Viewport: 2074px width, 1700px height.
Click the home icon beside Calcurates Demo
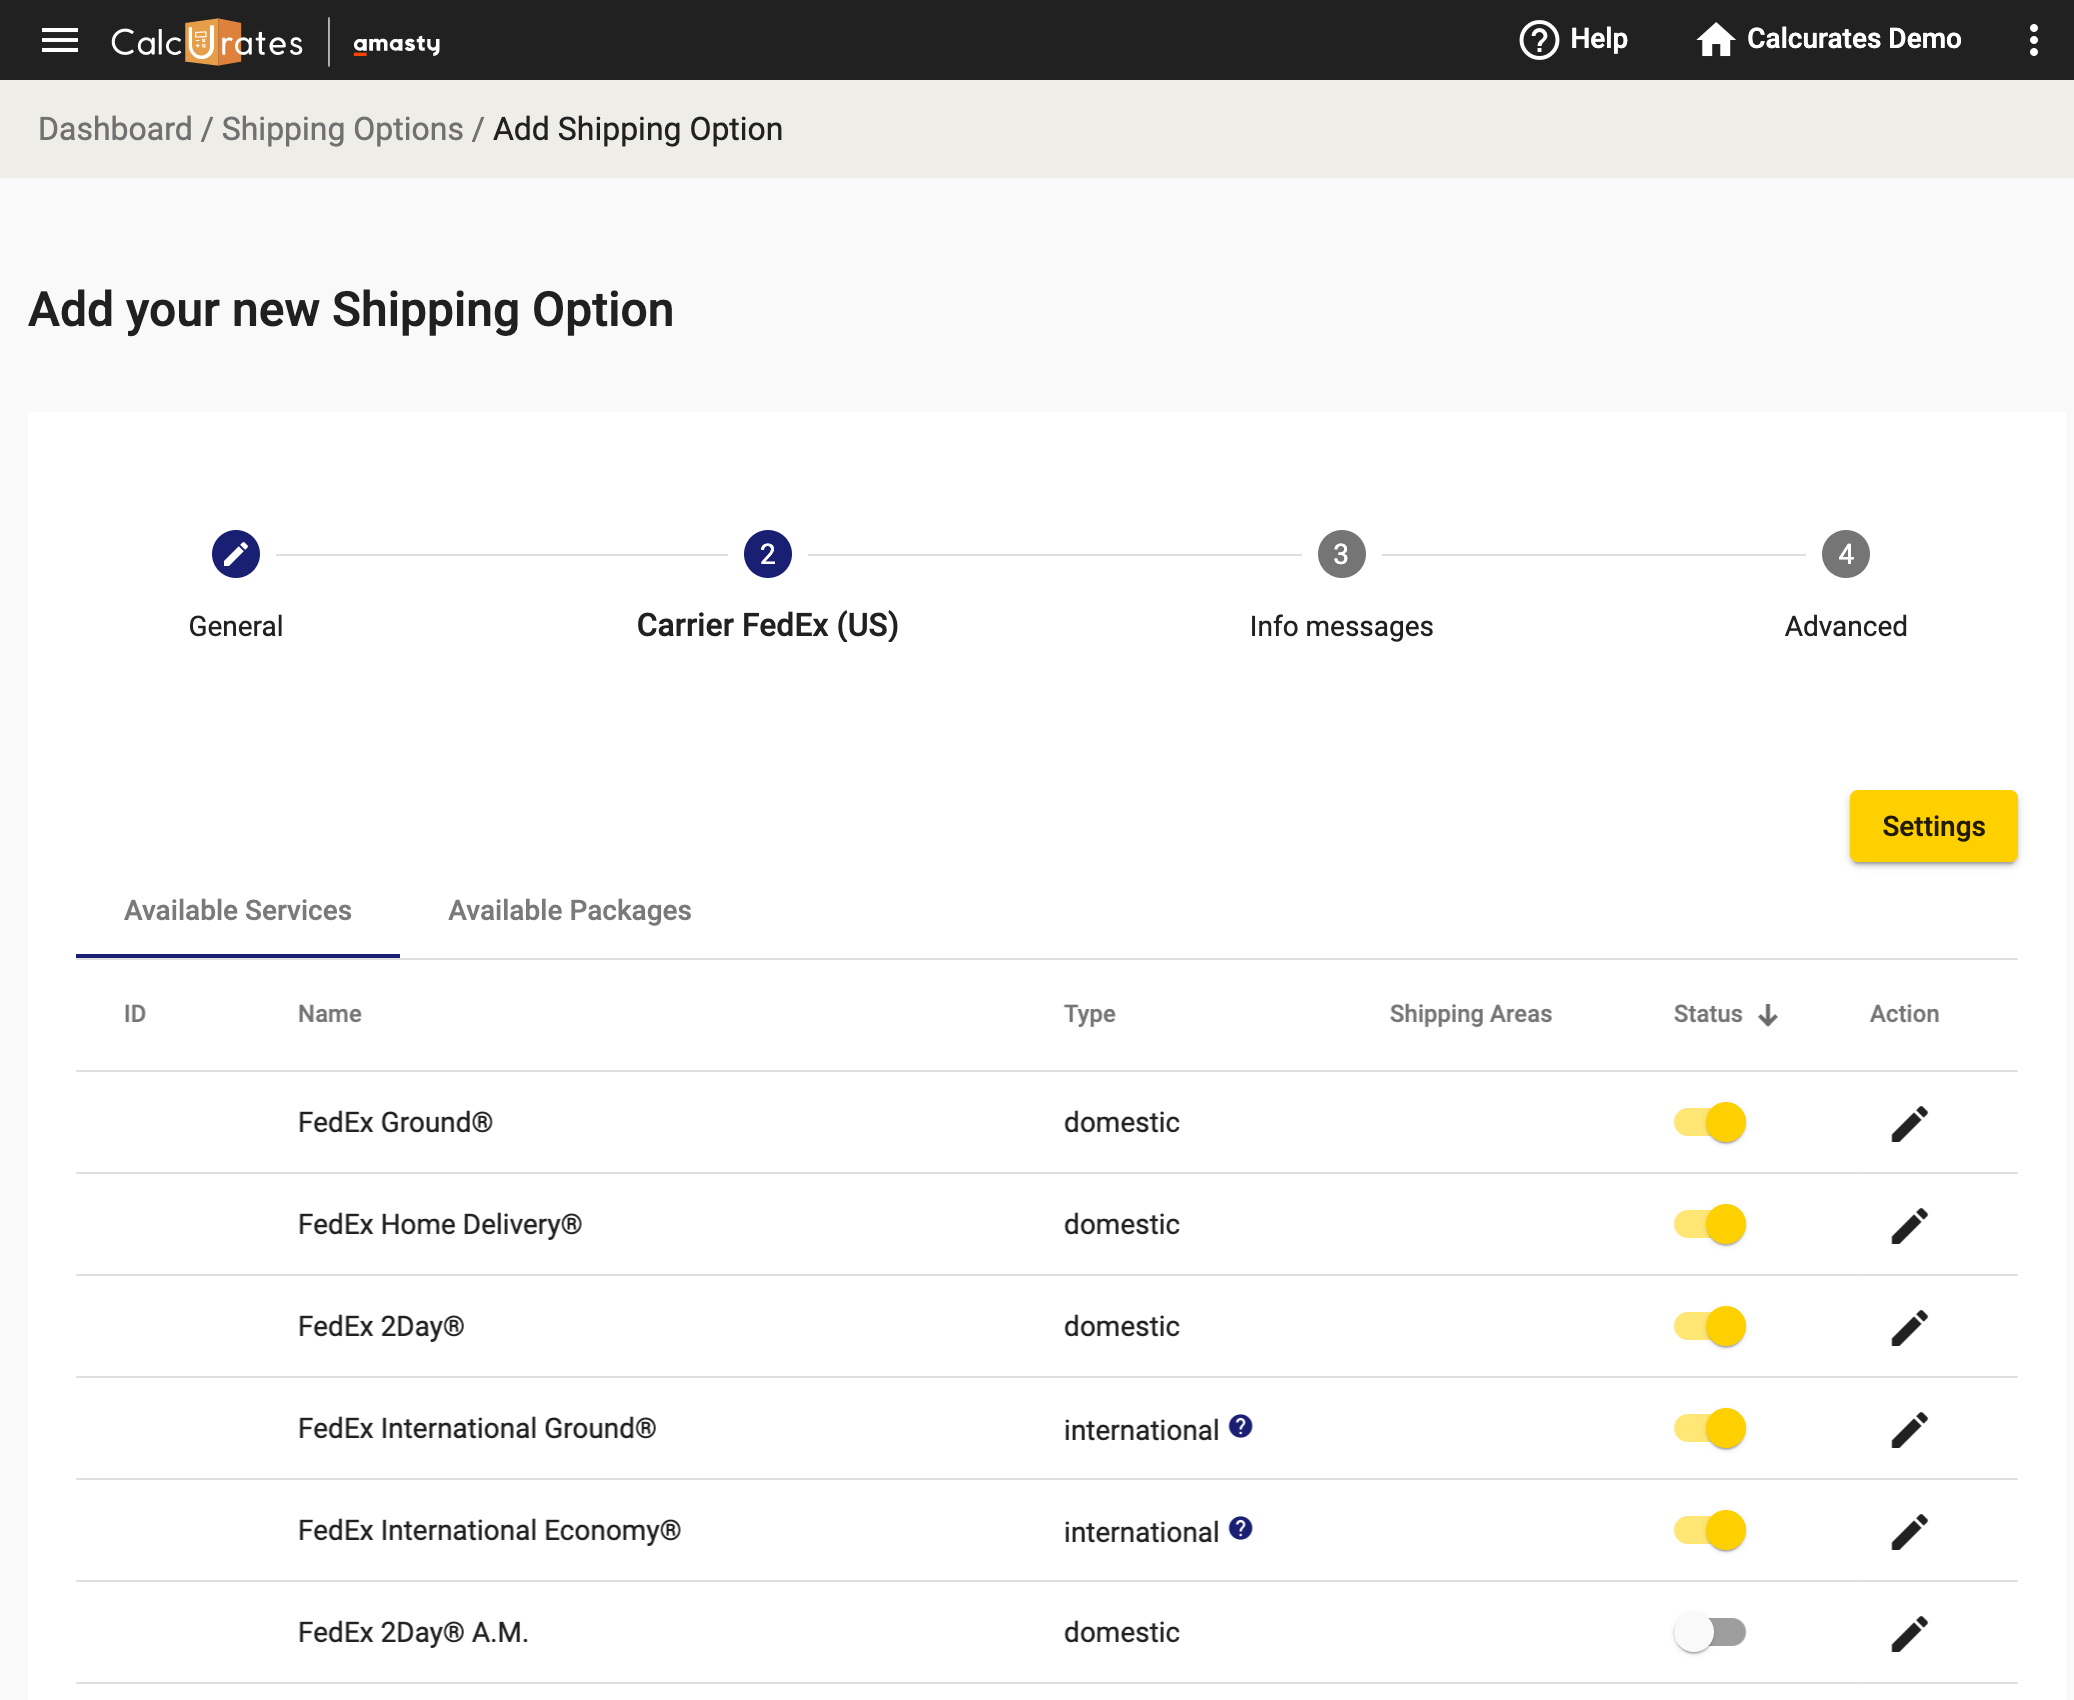1716,40
